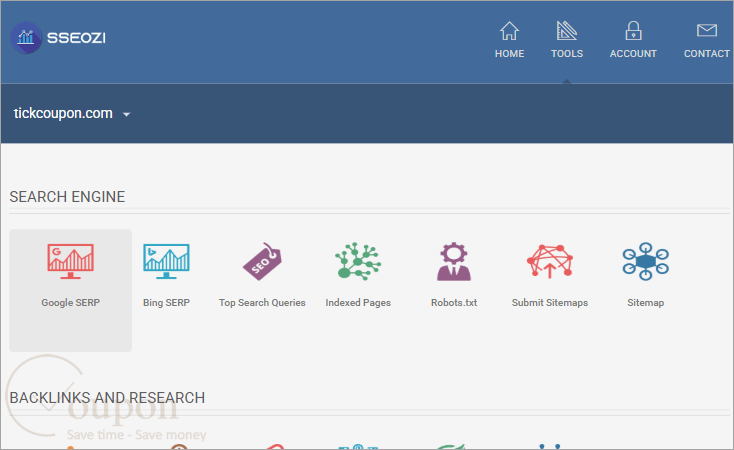Select the tickcoupon.com domain name
Viewport: 734px width, 450px height.
(x=63, y=113)
